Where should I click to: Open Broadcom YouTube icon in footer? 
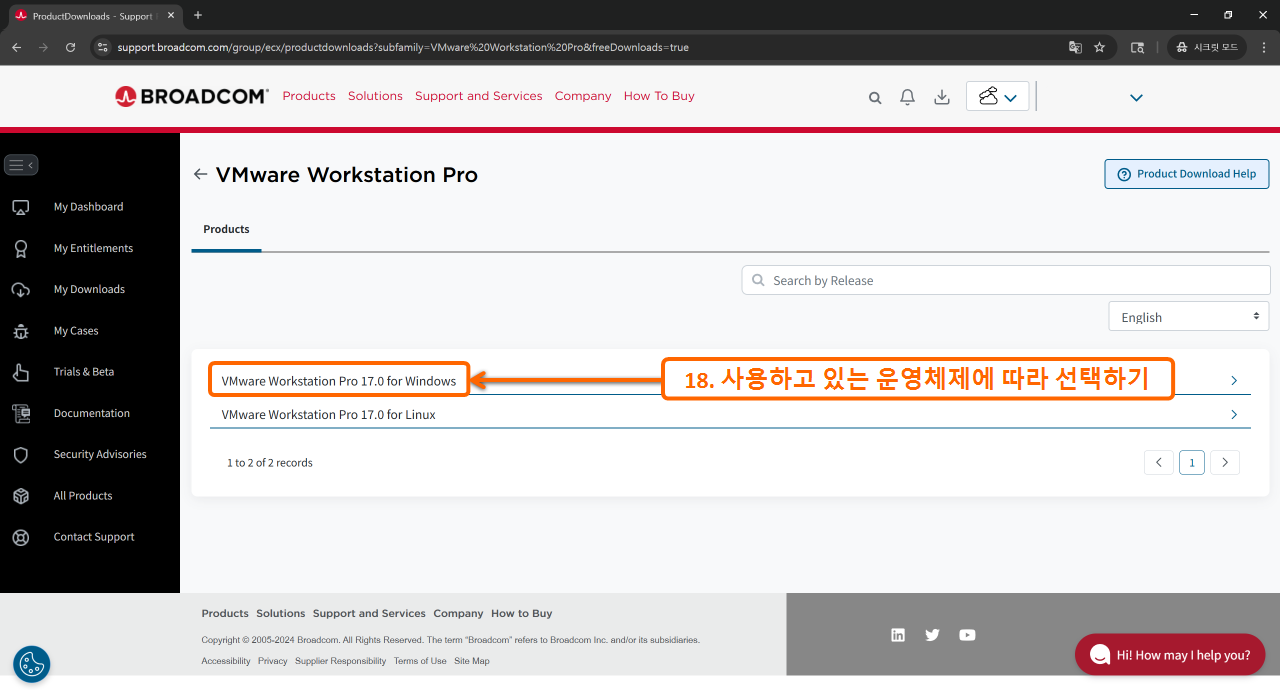point(967,635)
